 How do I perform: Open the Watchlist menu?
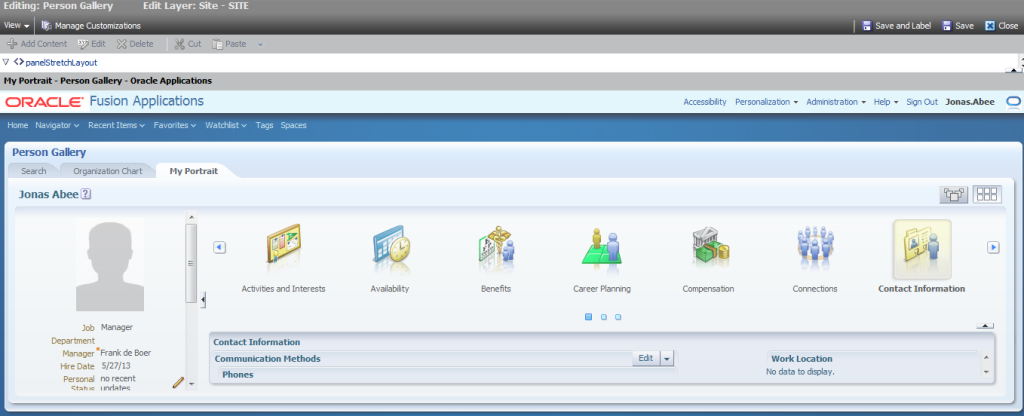click(x=226, y=125)
